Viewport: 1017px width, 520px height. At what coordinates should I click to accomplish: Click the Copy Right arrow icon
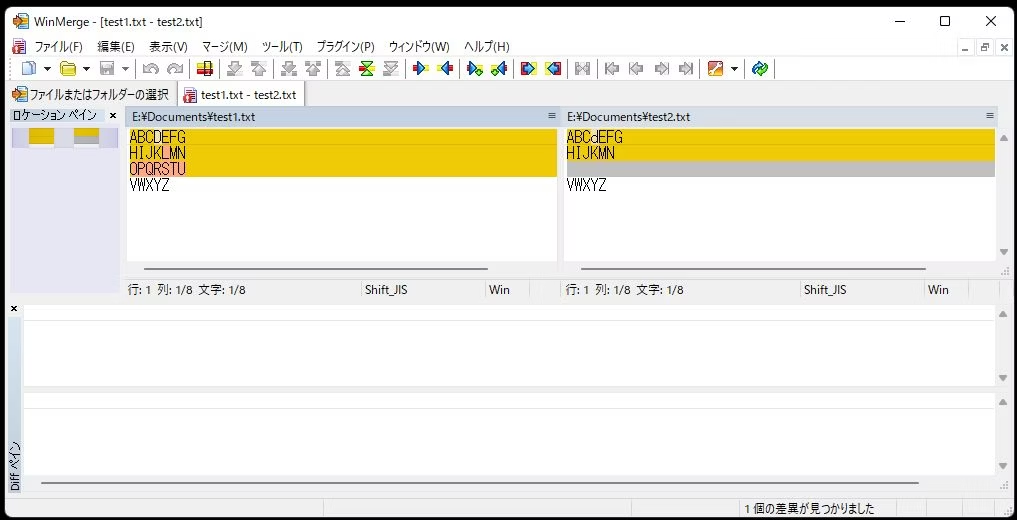421,68
